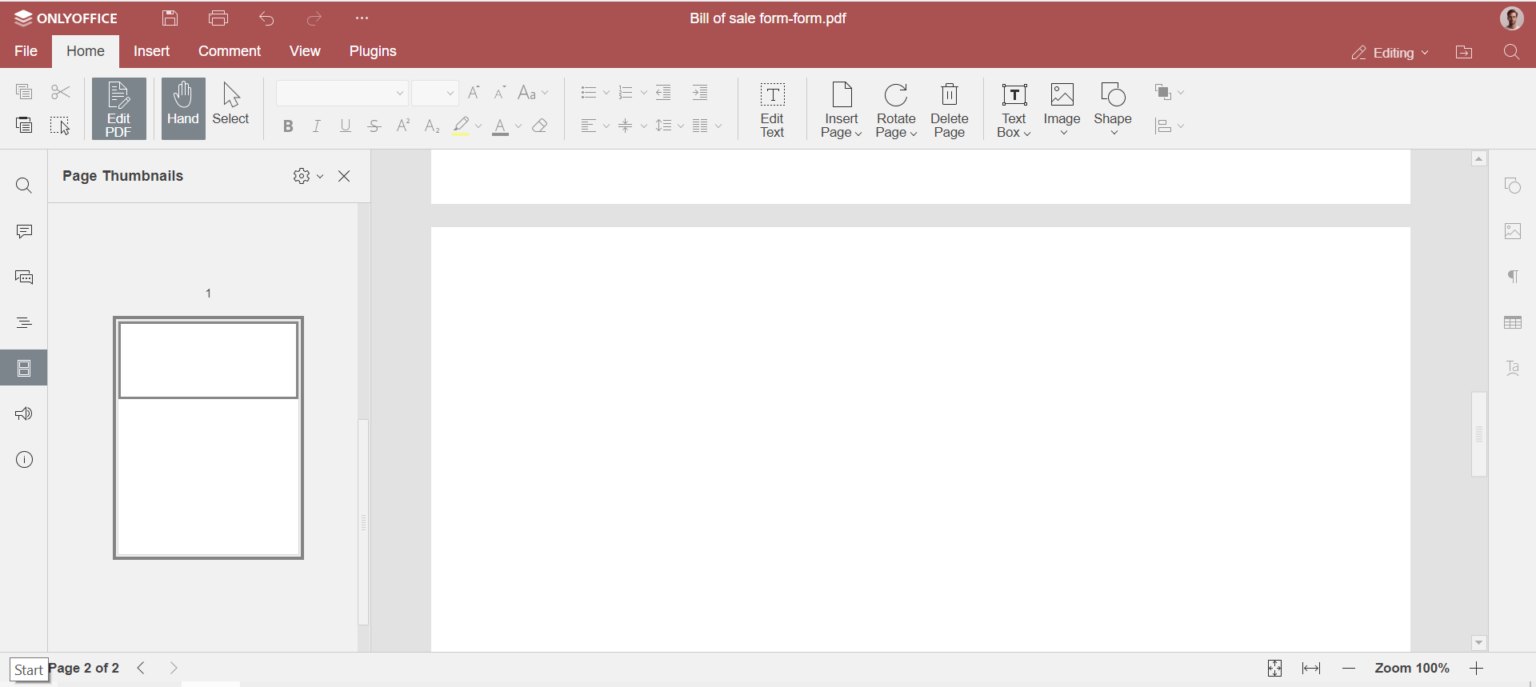This screenshot has height=687, width=1536.
Task: Open the Editing mode dropdown
Action: coord(1390,53)
